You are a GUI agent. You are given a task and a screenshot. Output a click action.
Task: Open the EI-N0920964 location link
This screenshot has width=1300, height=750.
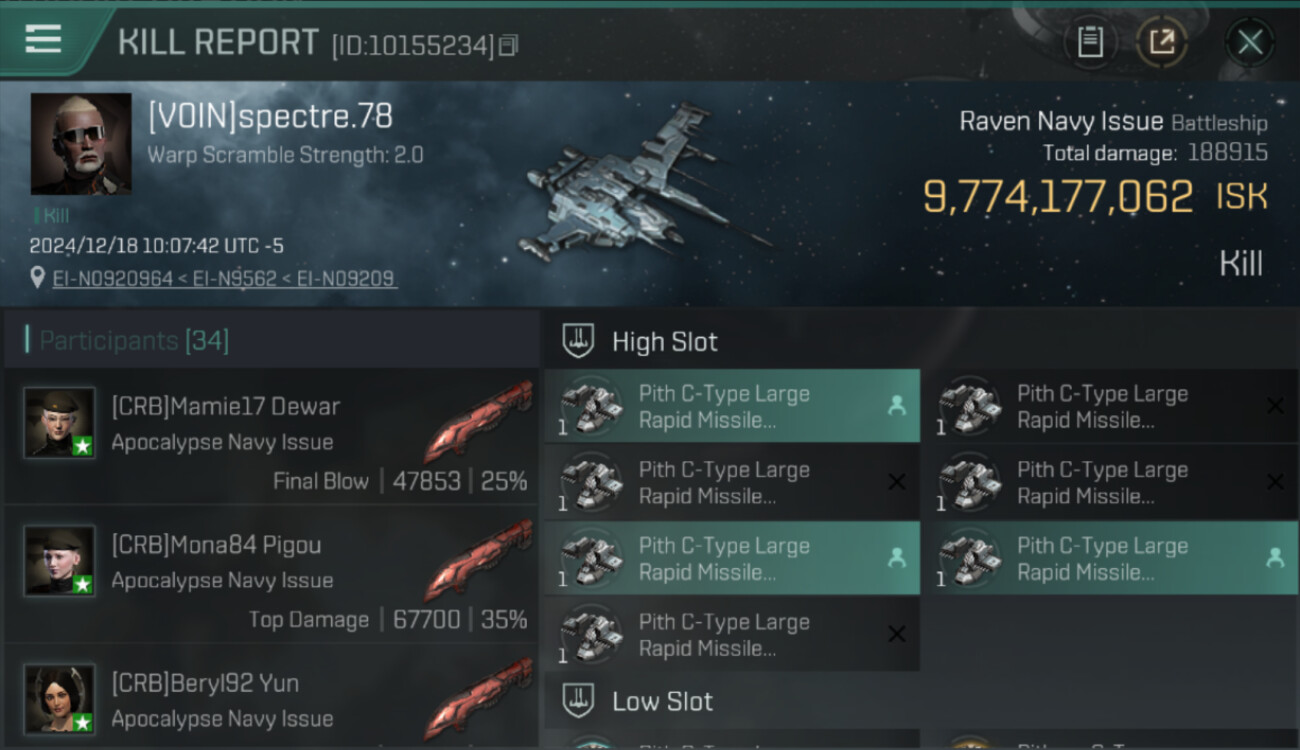(113, 279)
